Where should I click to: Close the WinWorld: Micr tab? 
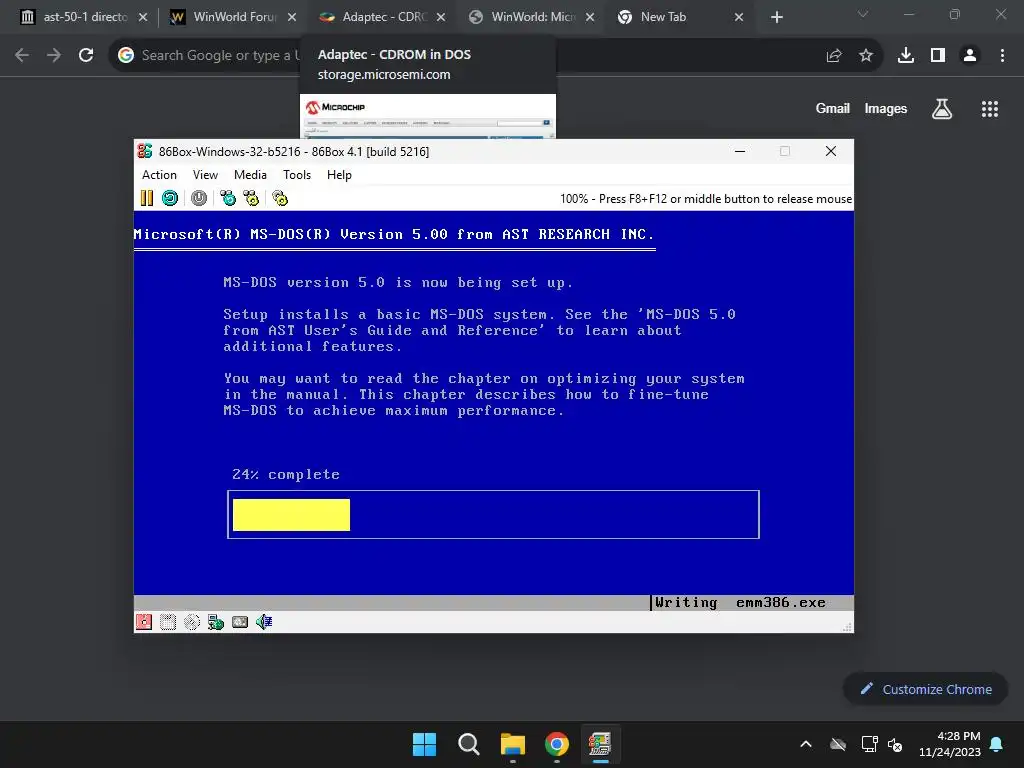coord(590,18)
